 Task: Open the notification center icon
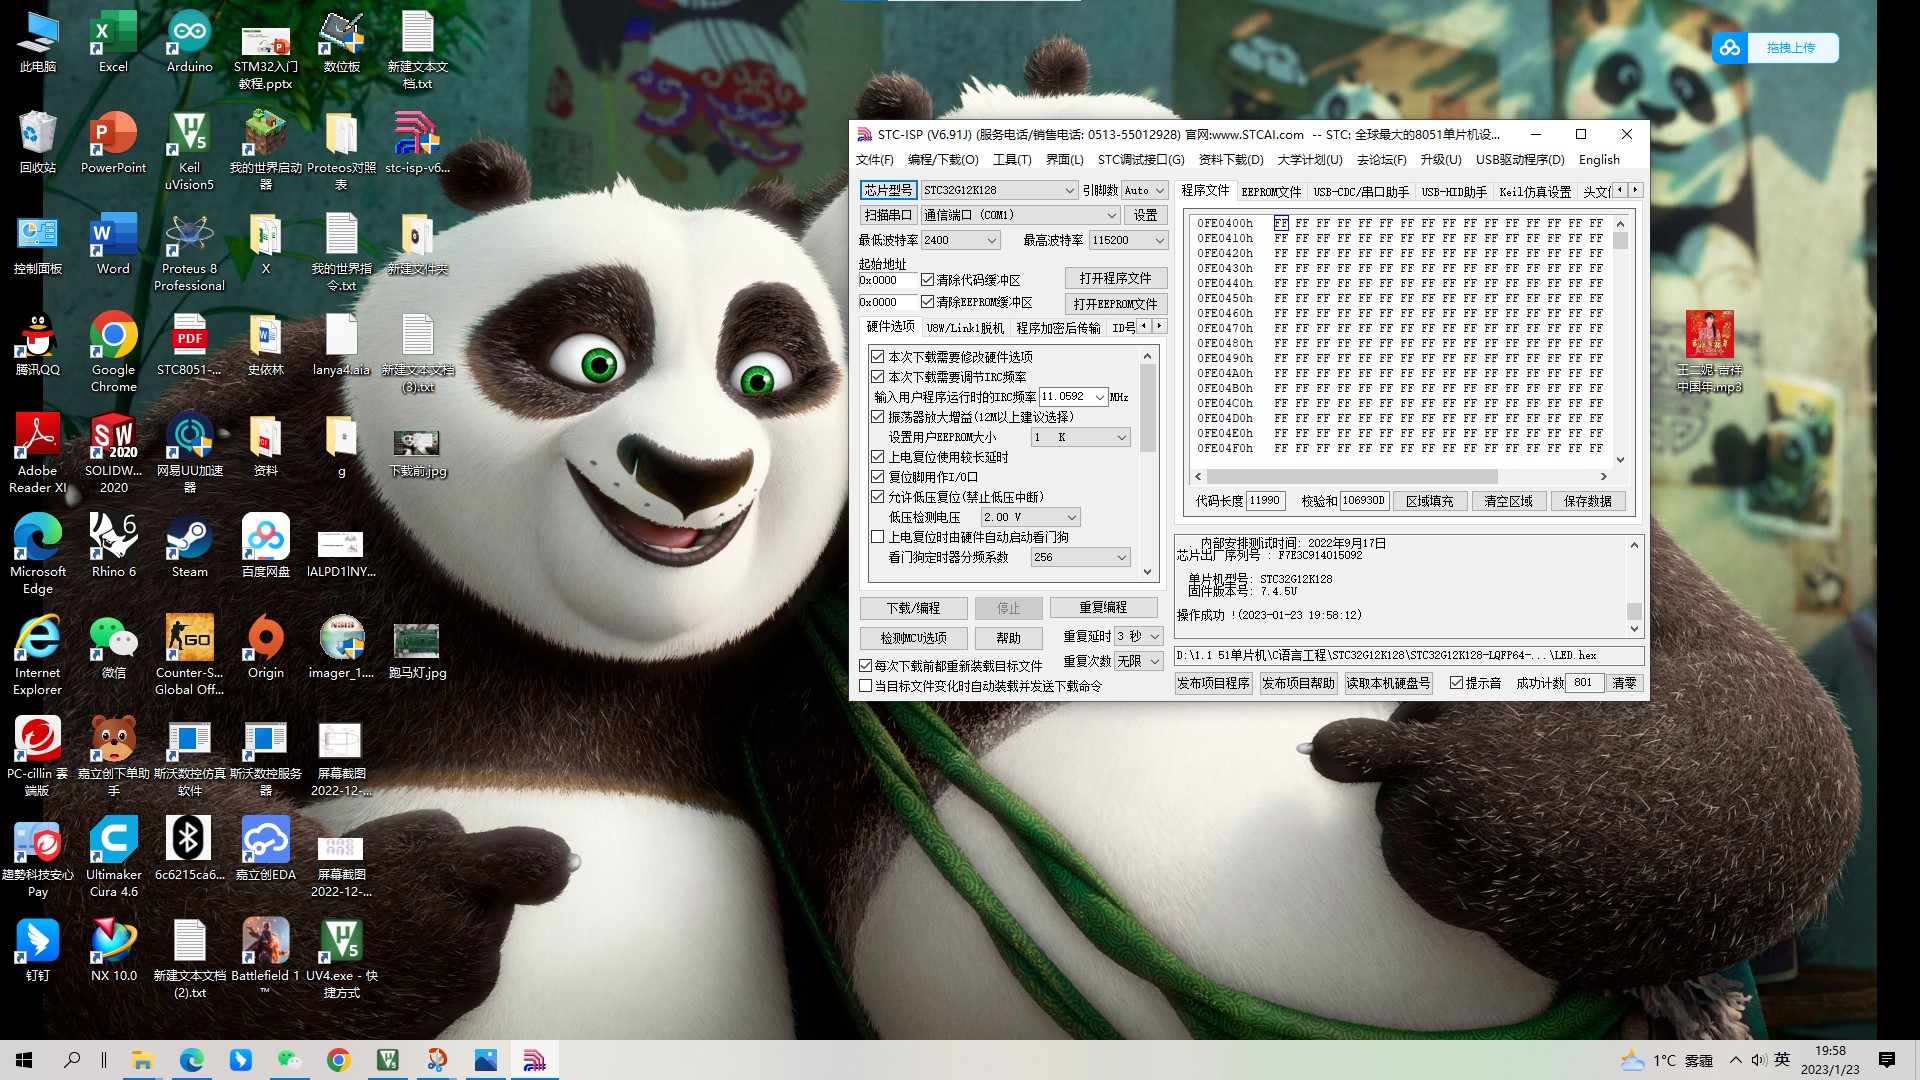[1887, 1060]
